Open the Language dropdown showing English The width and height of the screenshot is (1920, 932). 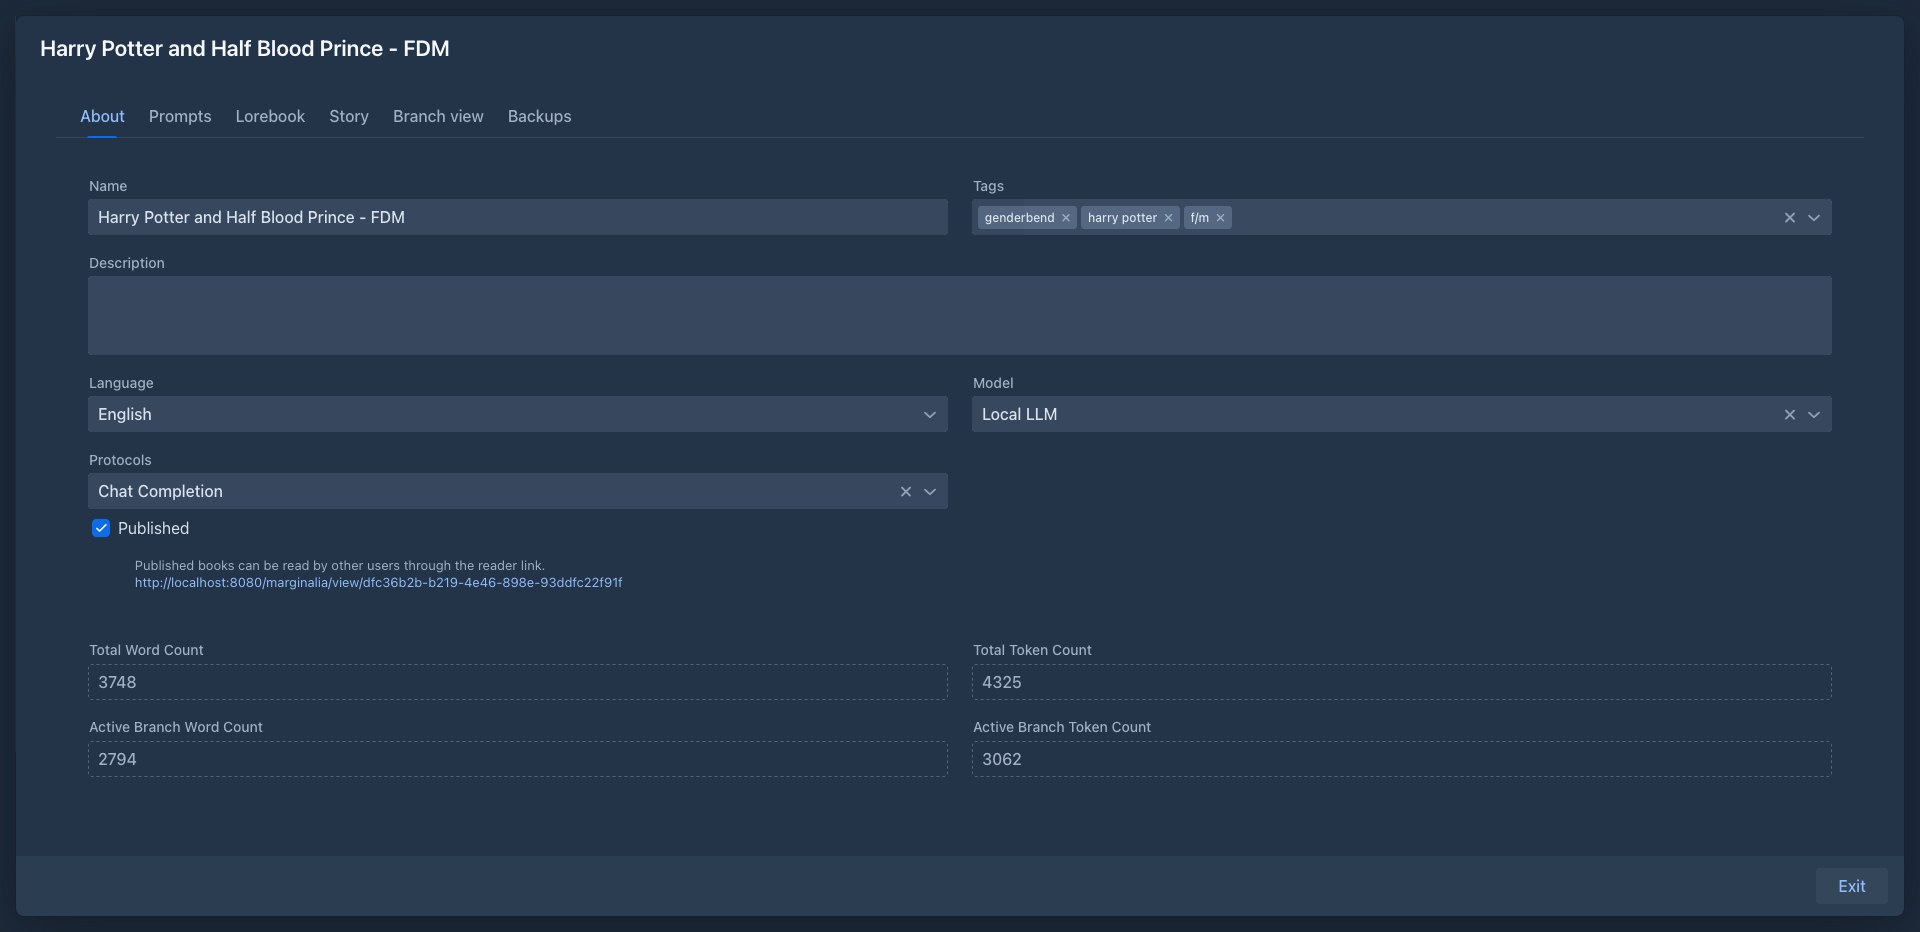[518, 414]
